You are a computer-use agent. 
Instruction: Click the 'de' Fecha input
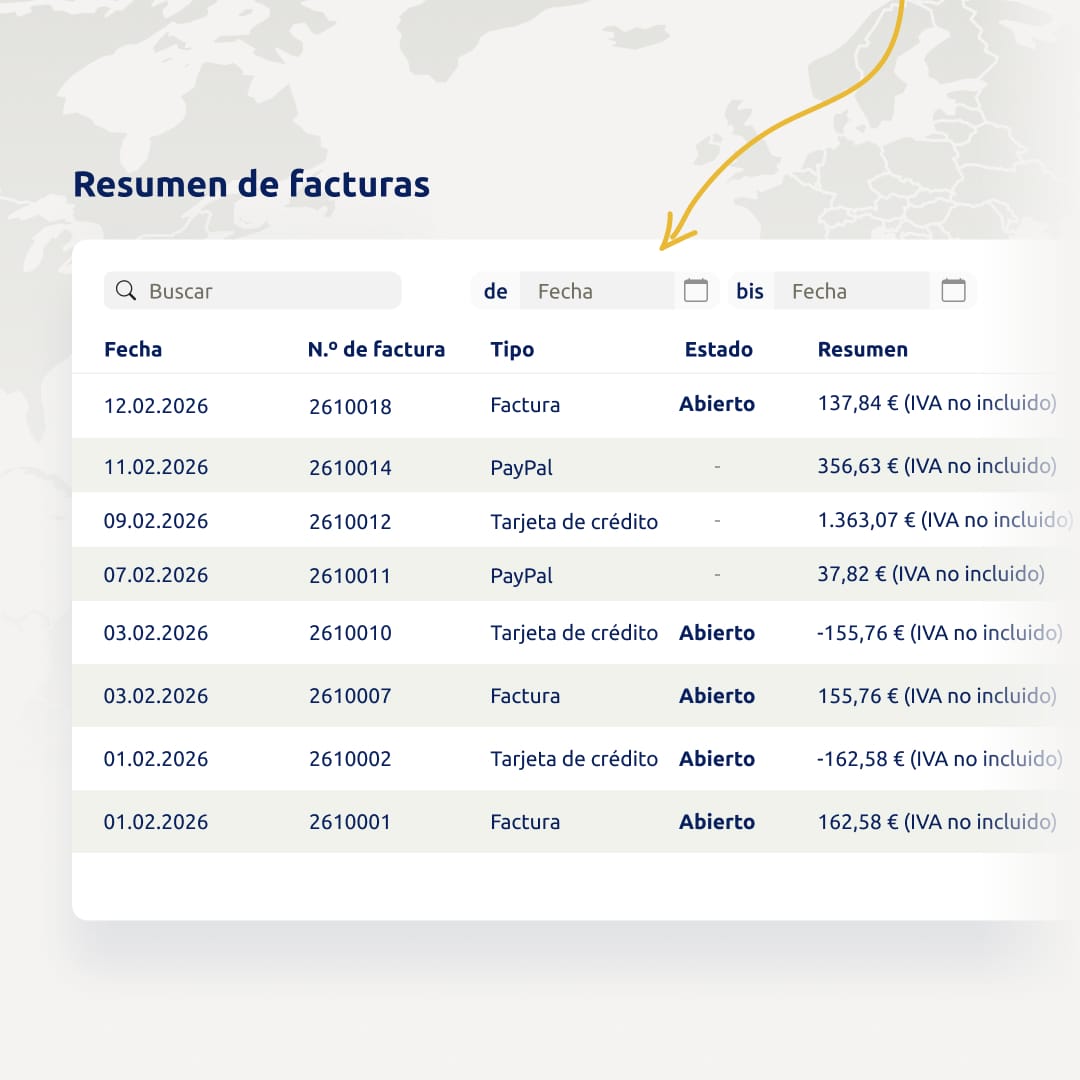pyautogui.click(x=597, y=291)
